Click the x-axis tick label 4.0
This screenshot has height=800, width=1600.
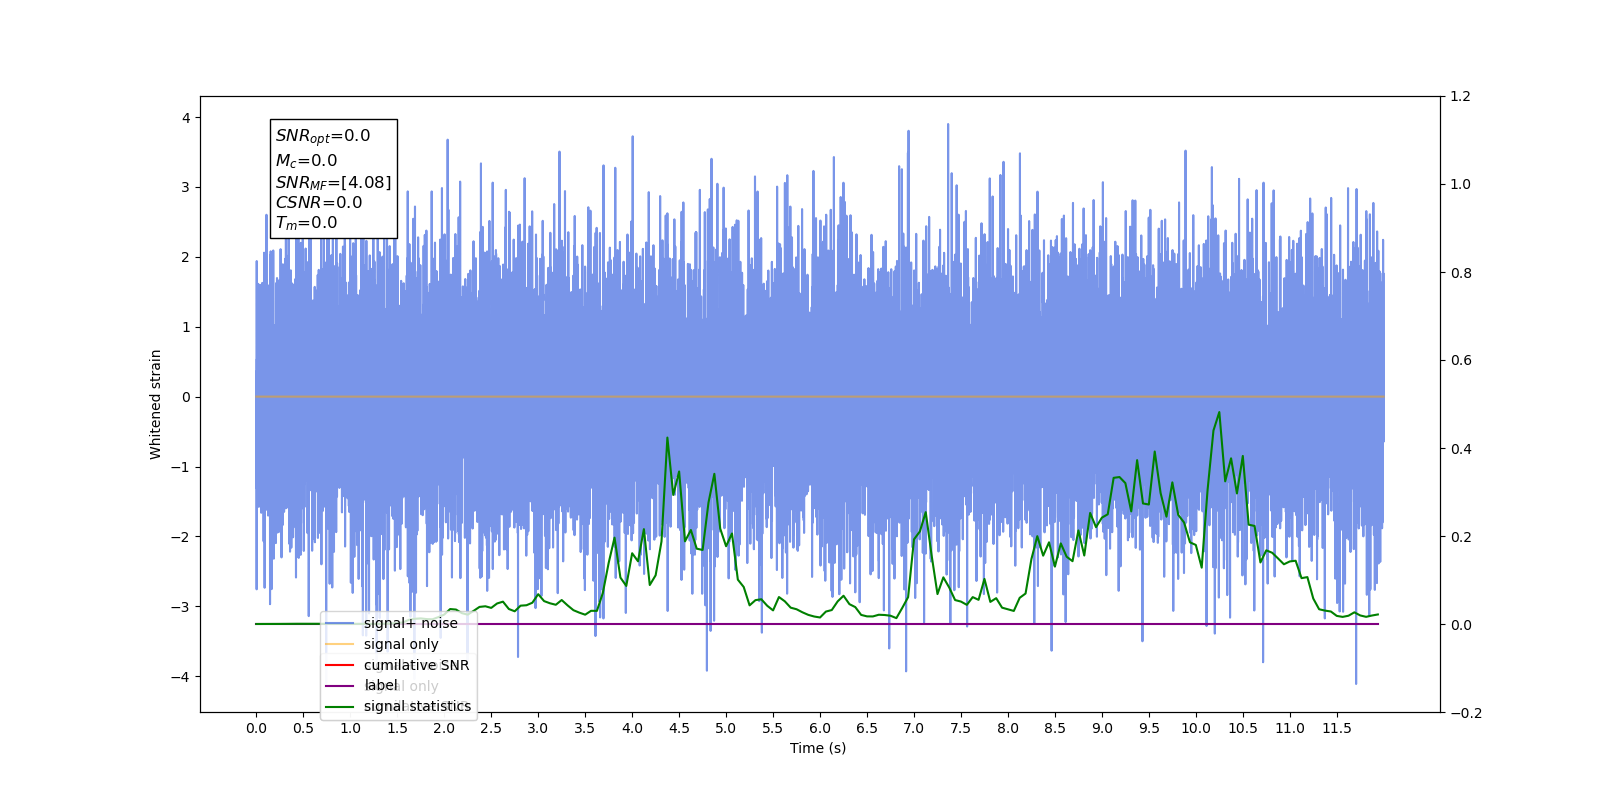pyautogui.click(x=632, y=728)
